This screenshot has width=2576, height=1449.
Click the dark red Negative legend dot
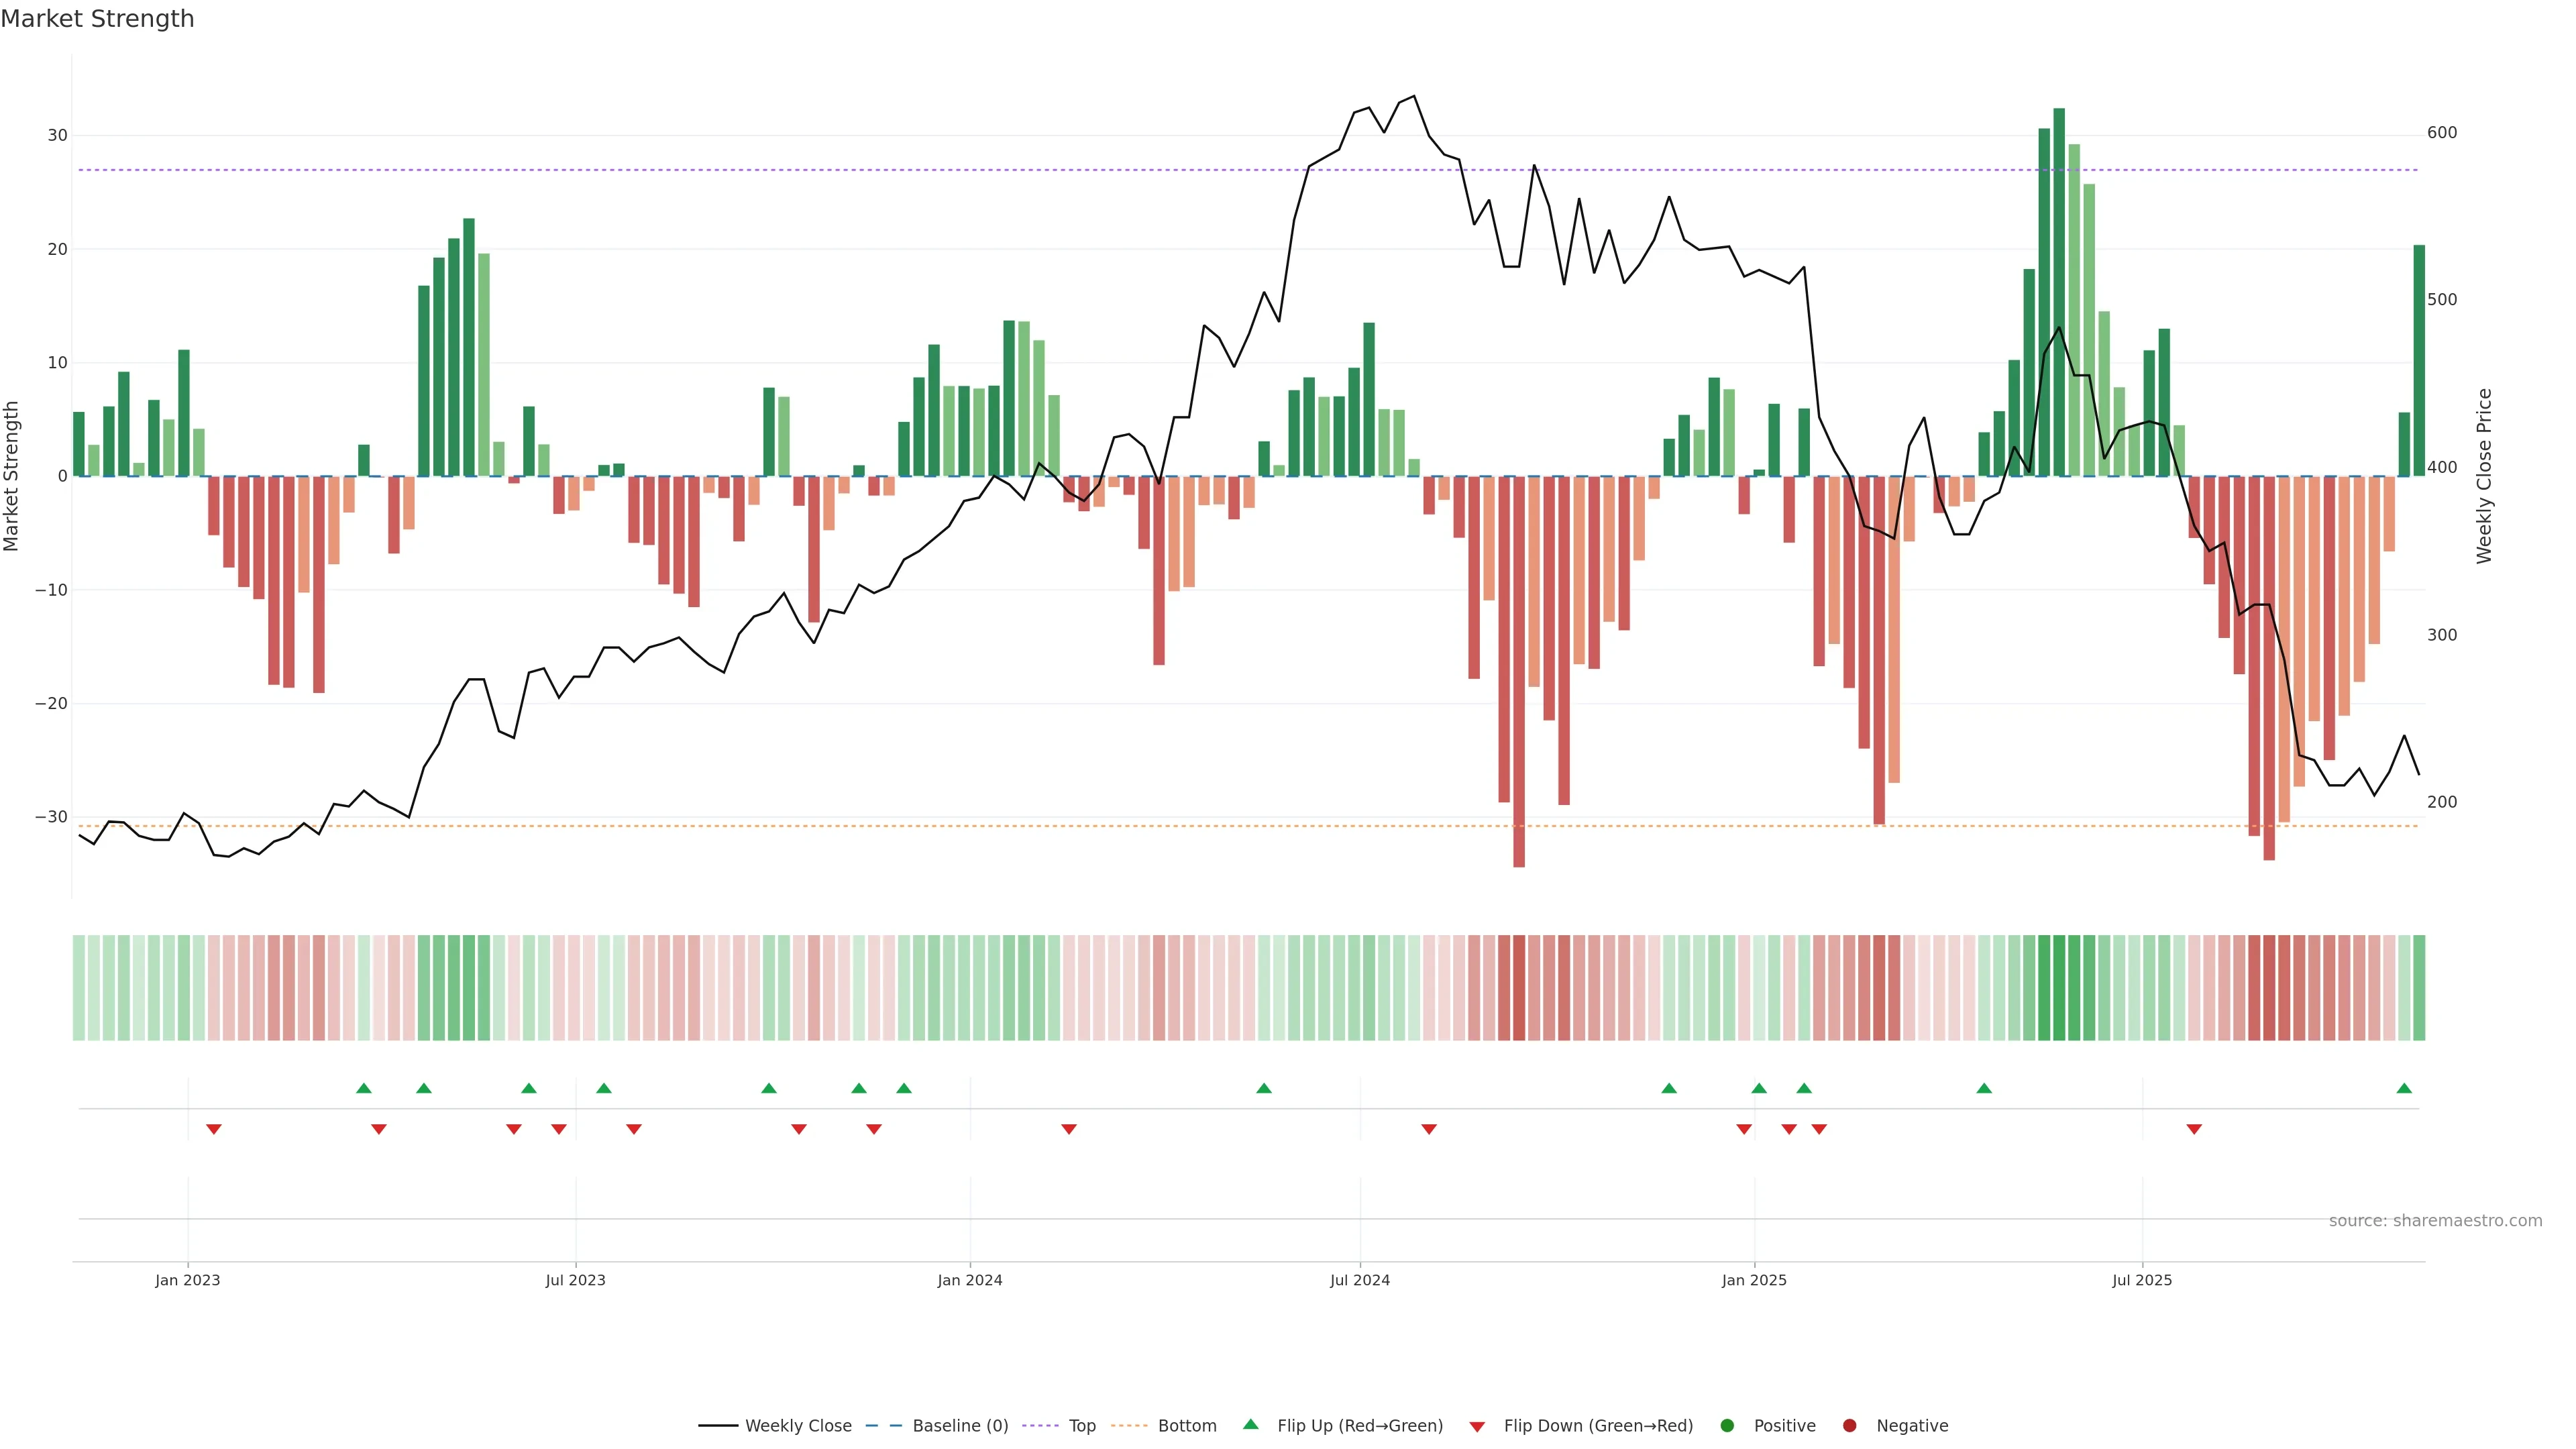(1849, 1426)
